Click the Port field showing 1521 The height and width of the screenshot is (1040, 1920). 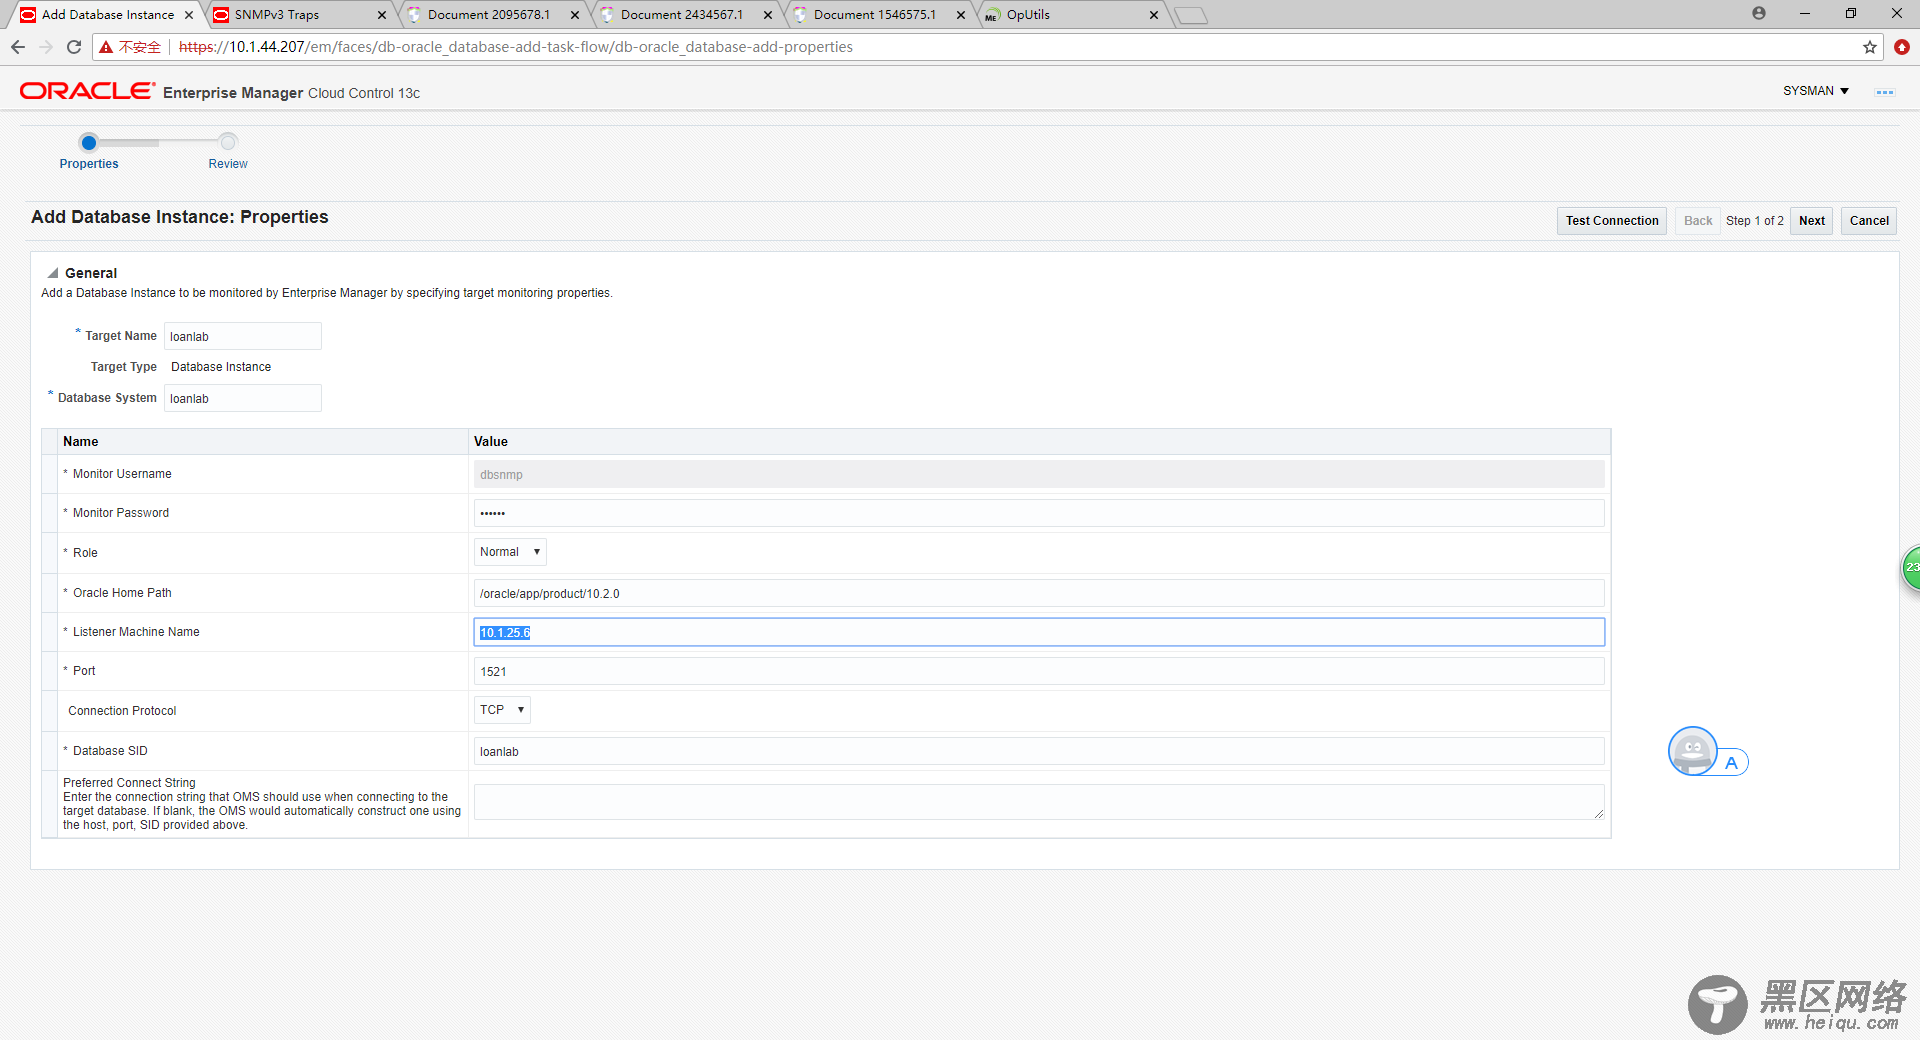click(1039, 671)
